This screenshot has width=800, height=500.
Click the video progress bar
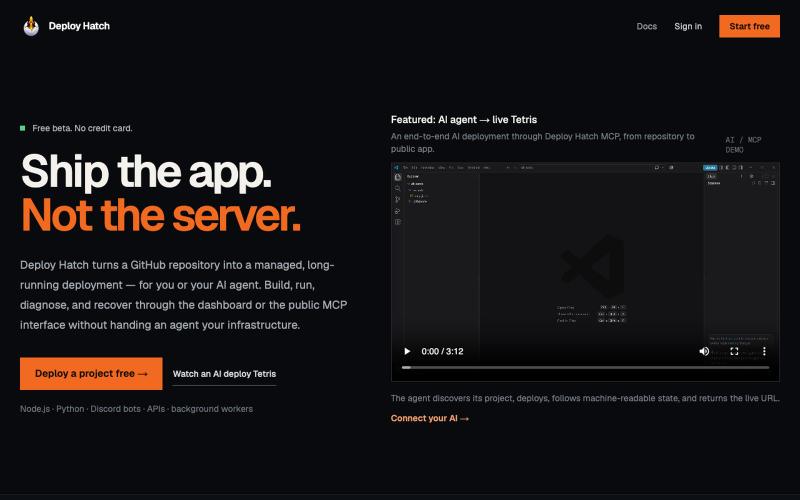(x=585, y=367)
